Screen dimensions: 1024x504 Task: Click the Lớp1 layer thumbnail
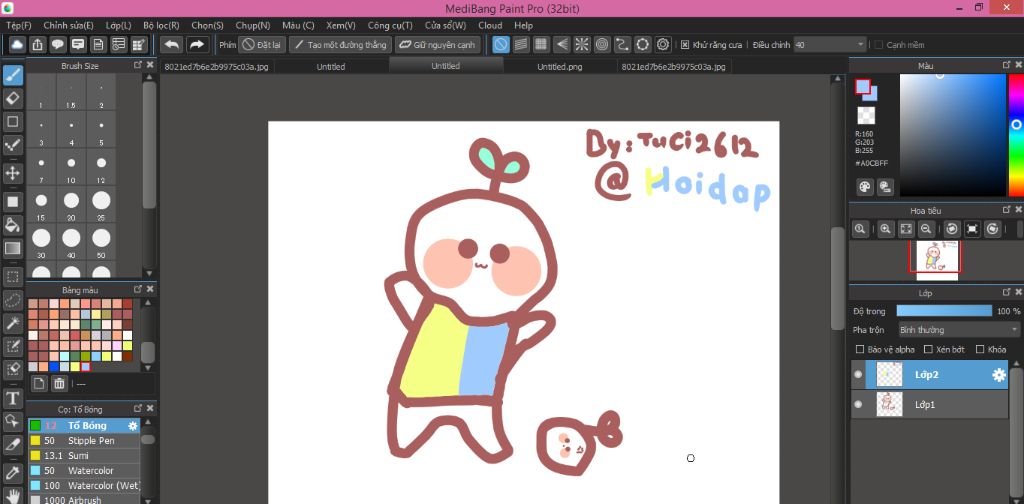pyautogui.click(x=889, y=405)
